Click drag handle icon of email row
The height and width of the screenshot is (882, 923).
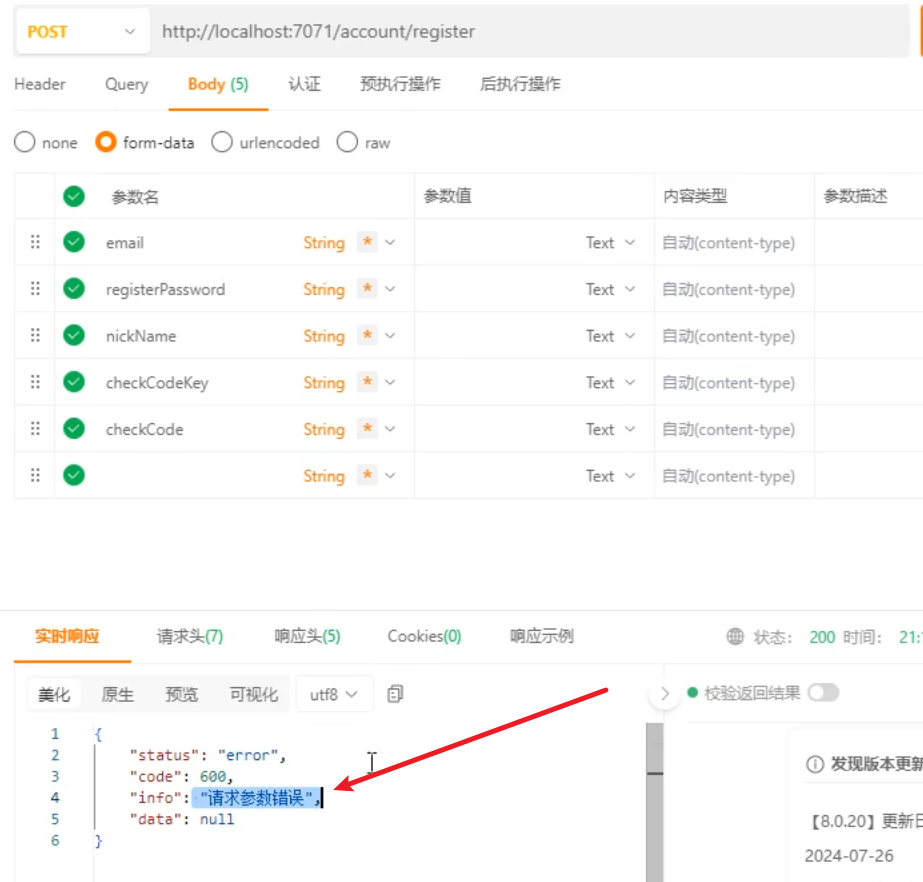click(x=35, y=242)
